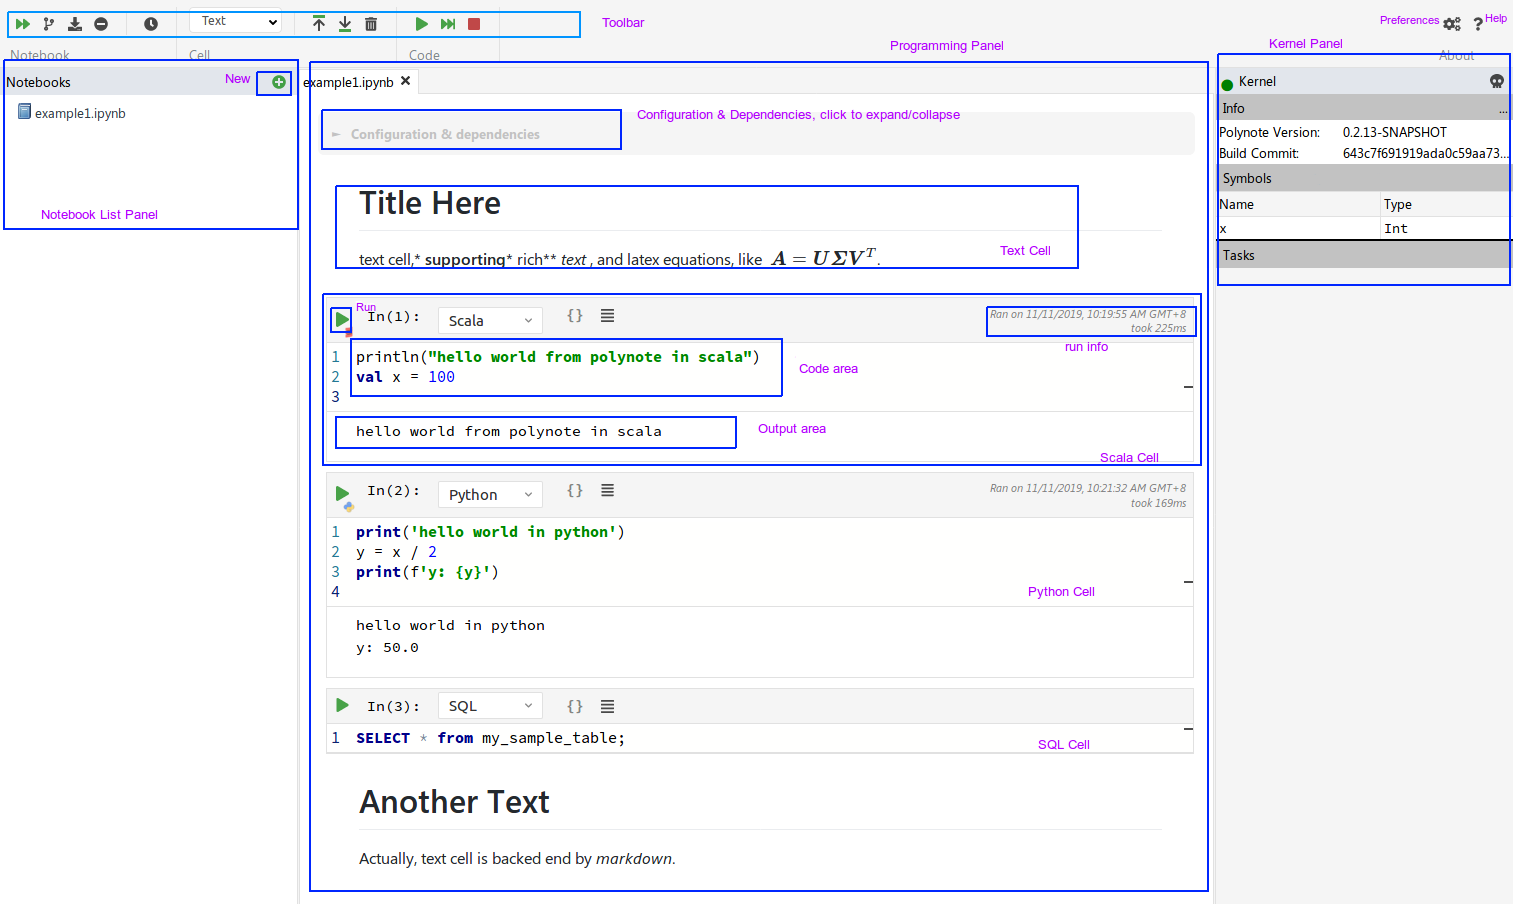
Task: Click the braces icon in the In(3) cell
Action: [x=575, y=706]
